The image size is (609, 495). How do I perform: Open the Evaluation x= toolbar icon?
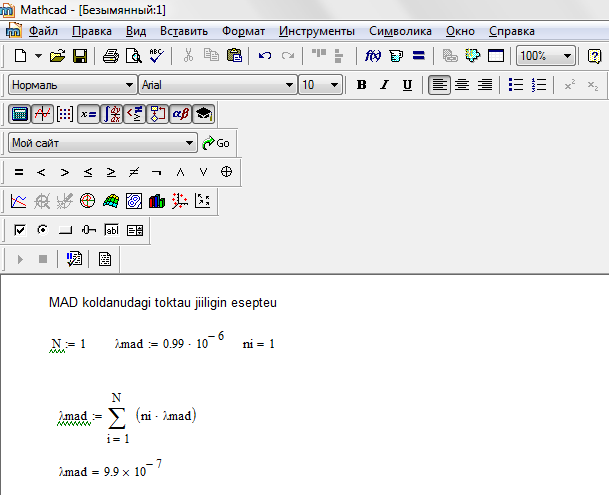(88, 114)
